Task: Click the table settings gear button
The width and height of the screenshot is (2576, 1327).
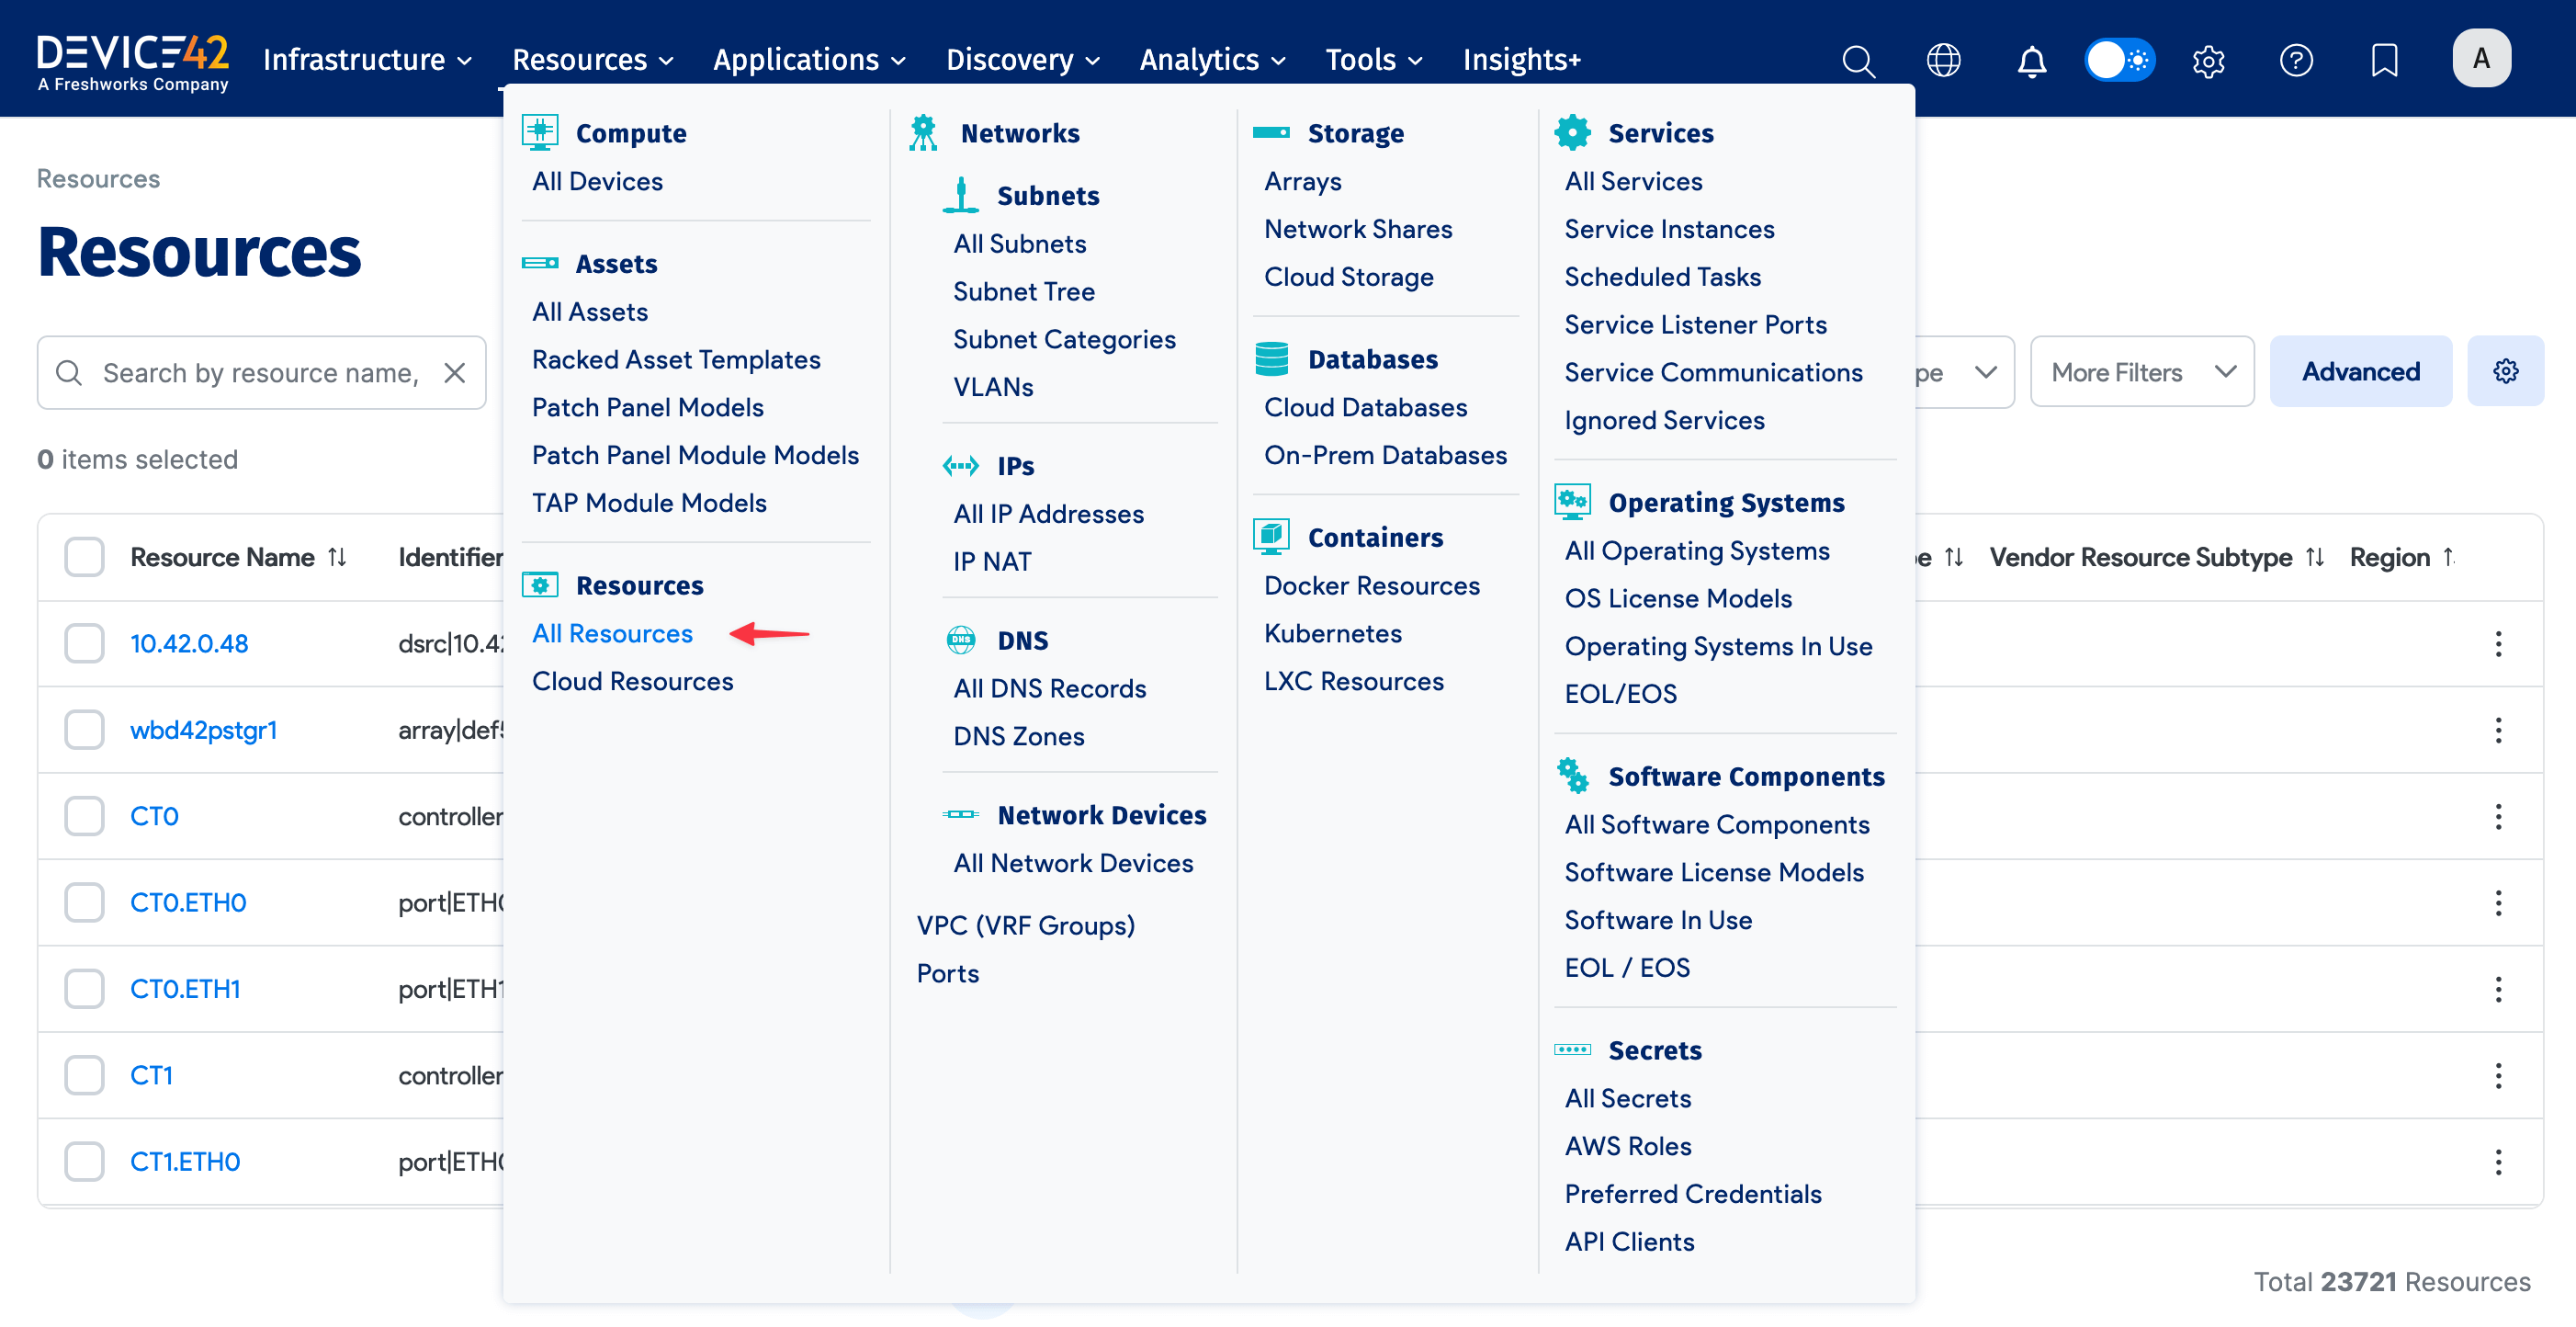Action: pos(2505,371)
